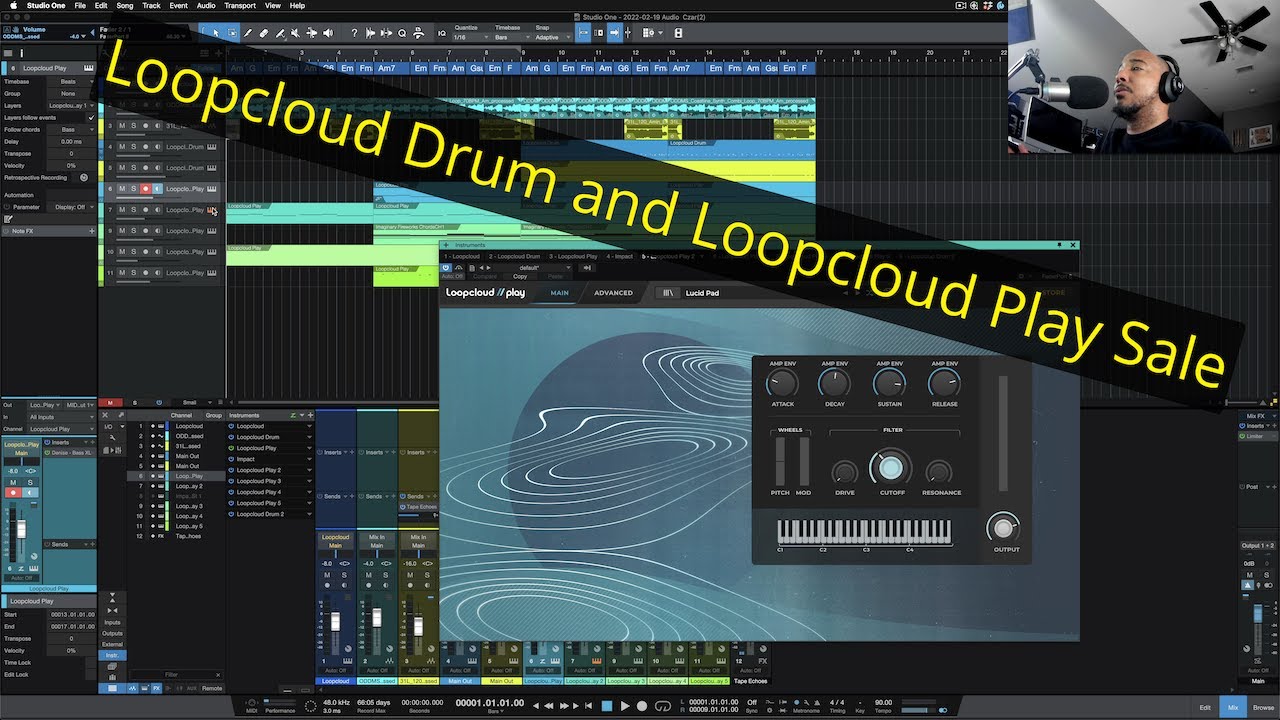Open the plugin sidechain/routing icon after preset

point(587,267)
